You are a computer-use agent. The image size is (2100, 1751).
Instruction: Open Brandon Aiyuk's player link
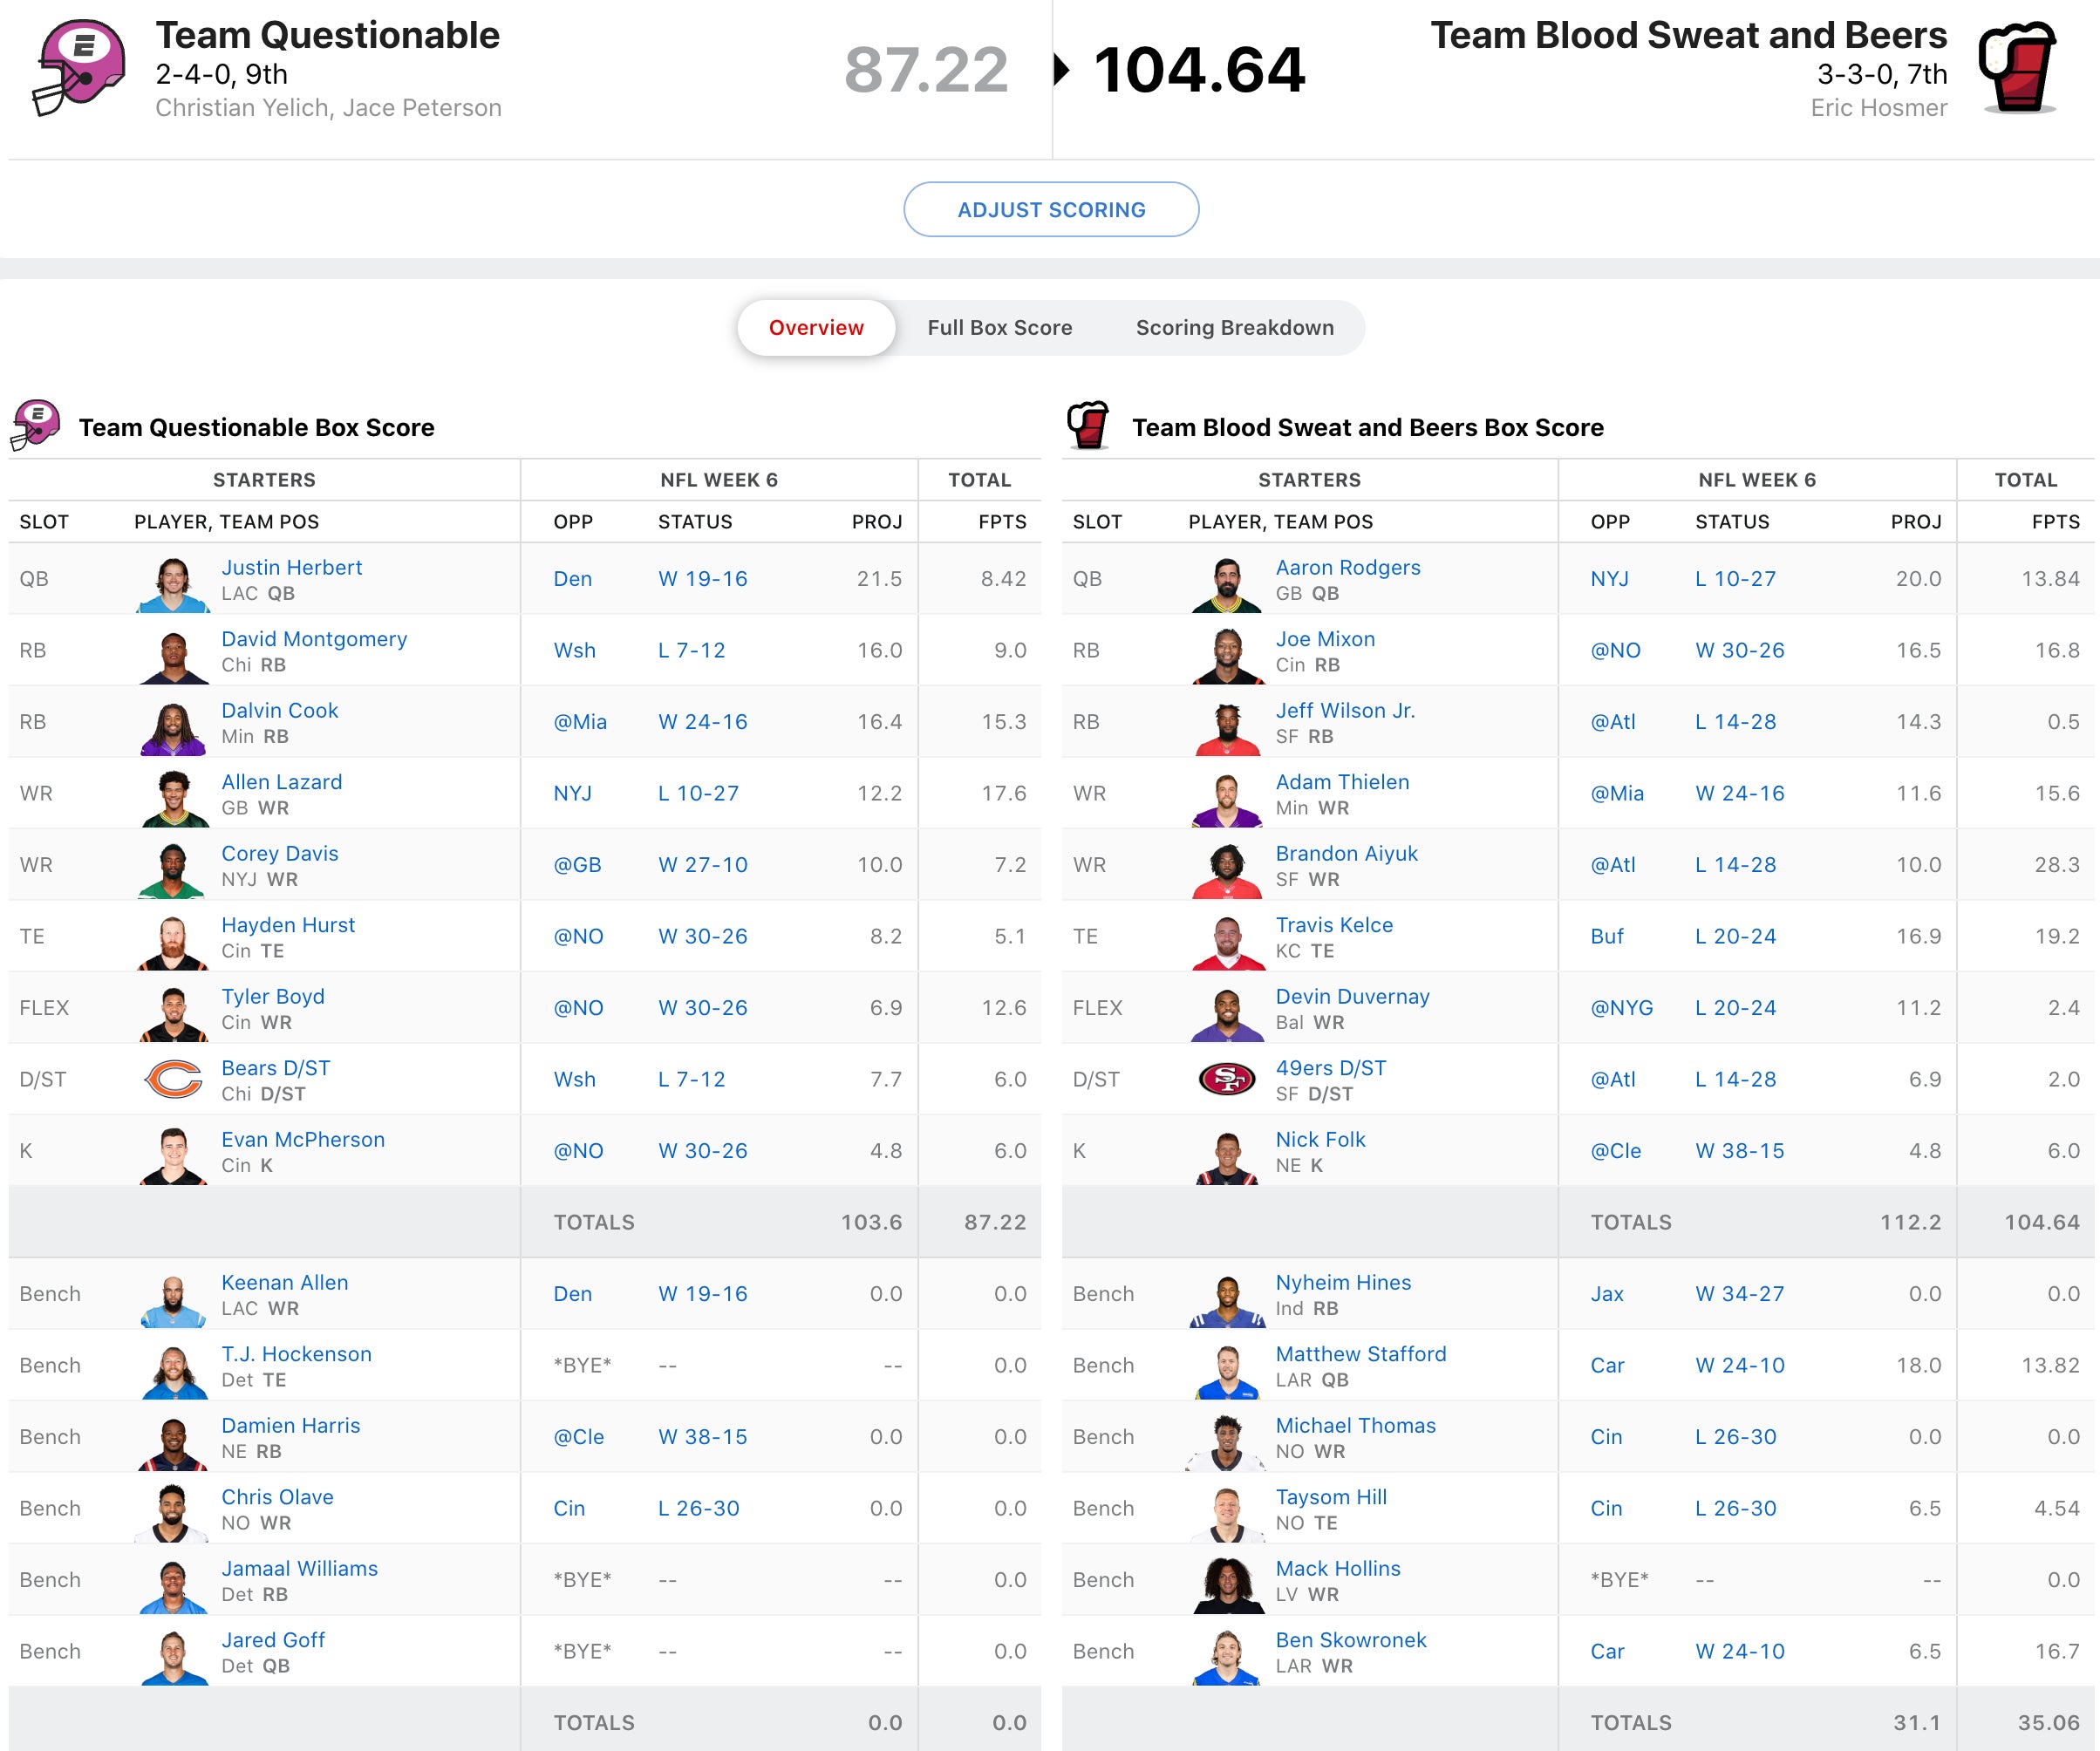[x=1346, y=853]
